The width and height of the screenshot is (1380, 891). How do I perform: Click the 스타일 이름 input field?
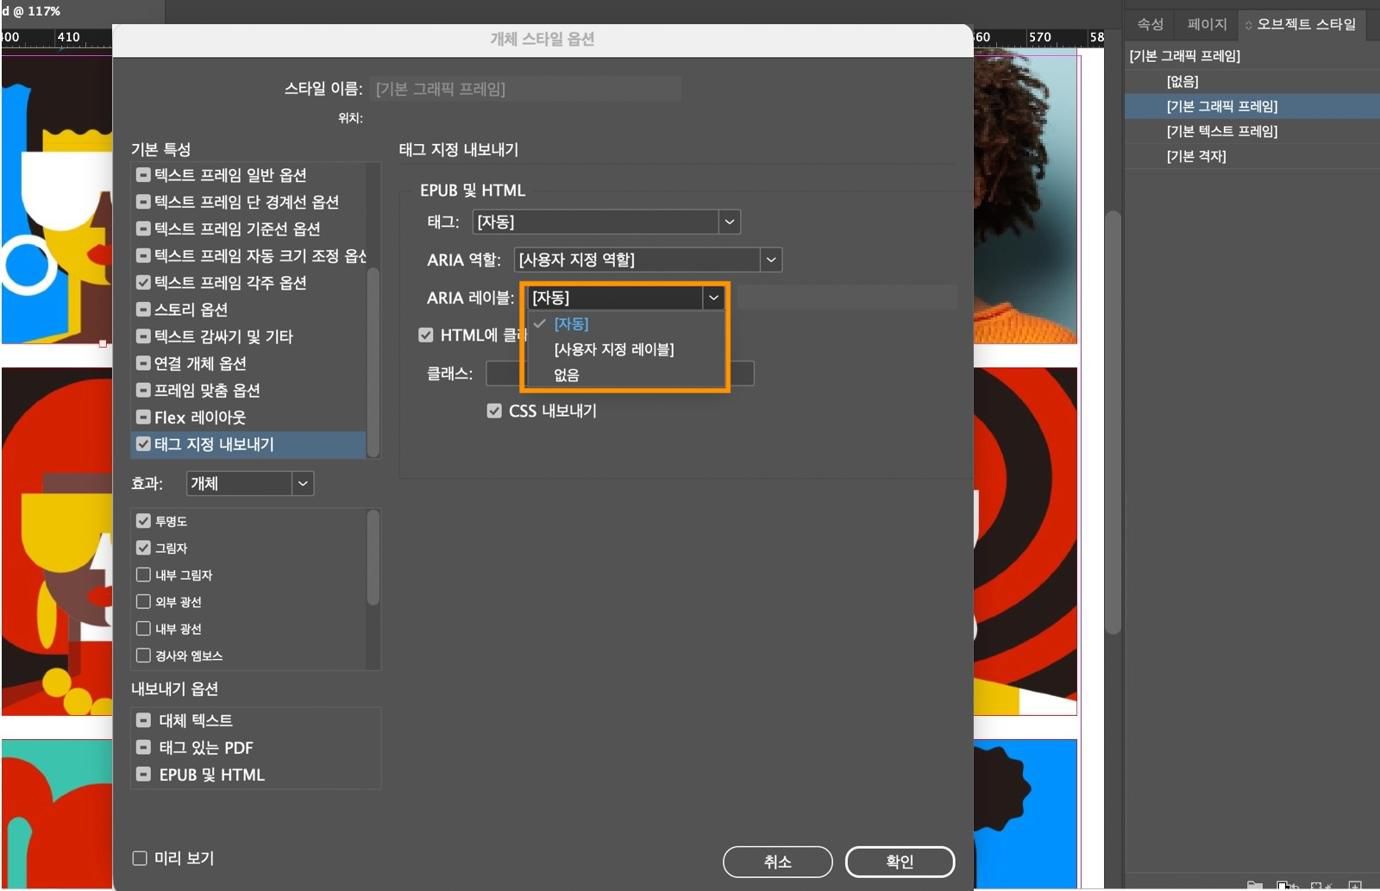[526, 89]
